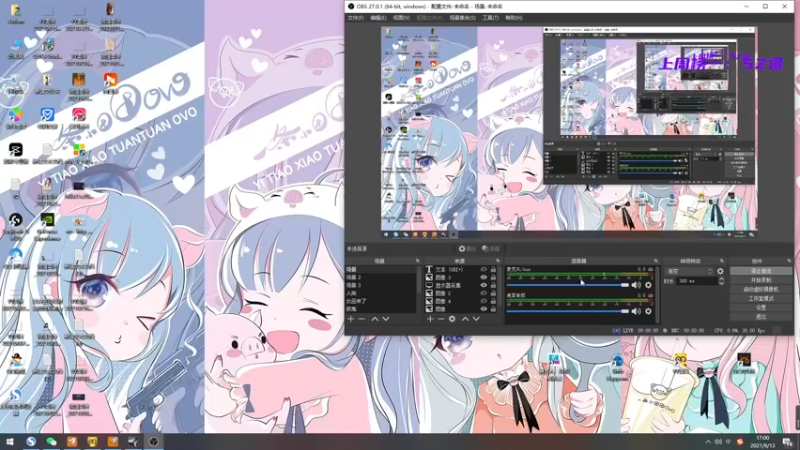
Task: Open gear settings for 麦克风/Aux audio
Action: 648,285
